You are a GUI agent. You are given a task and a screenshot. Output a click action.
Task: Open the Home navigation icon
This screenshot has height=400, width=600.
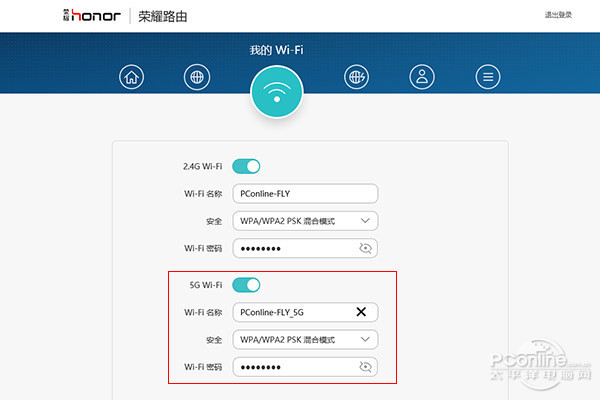pyautogui.click(x=131, y=77)
